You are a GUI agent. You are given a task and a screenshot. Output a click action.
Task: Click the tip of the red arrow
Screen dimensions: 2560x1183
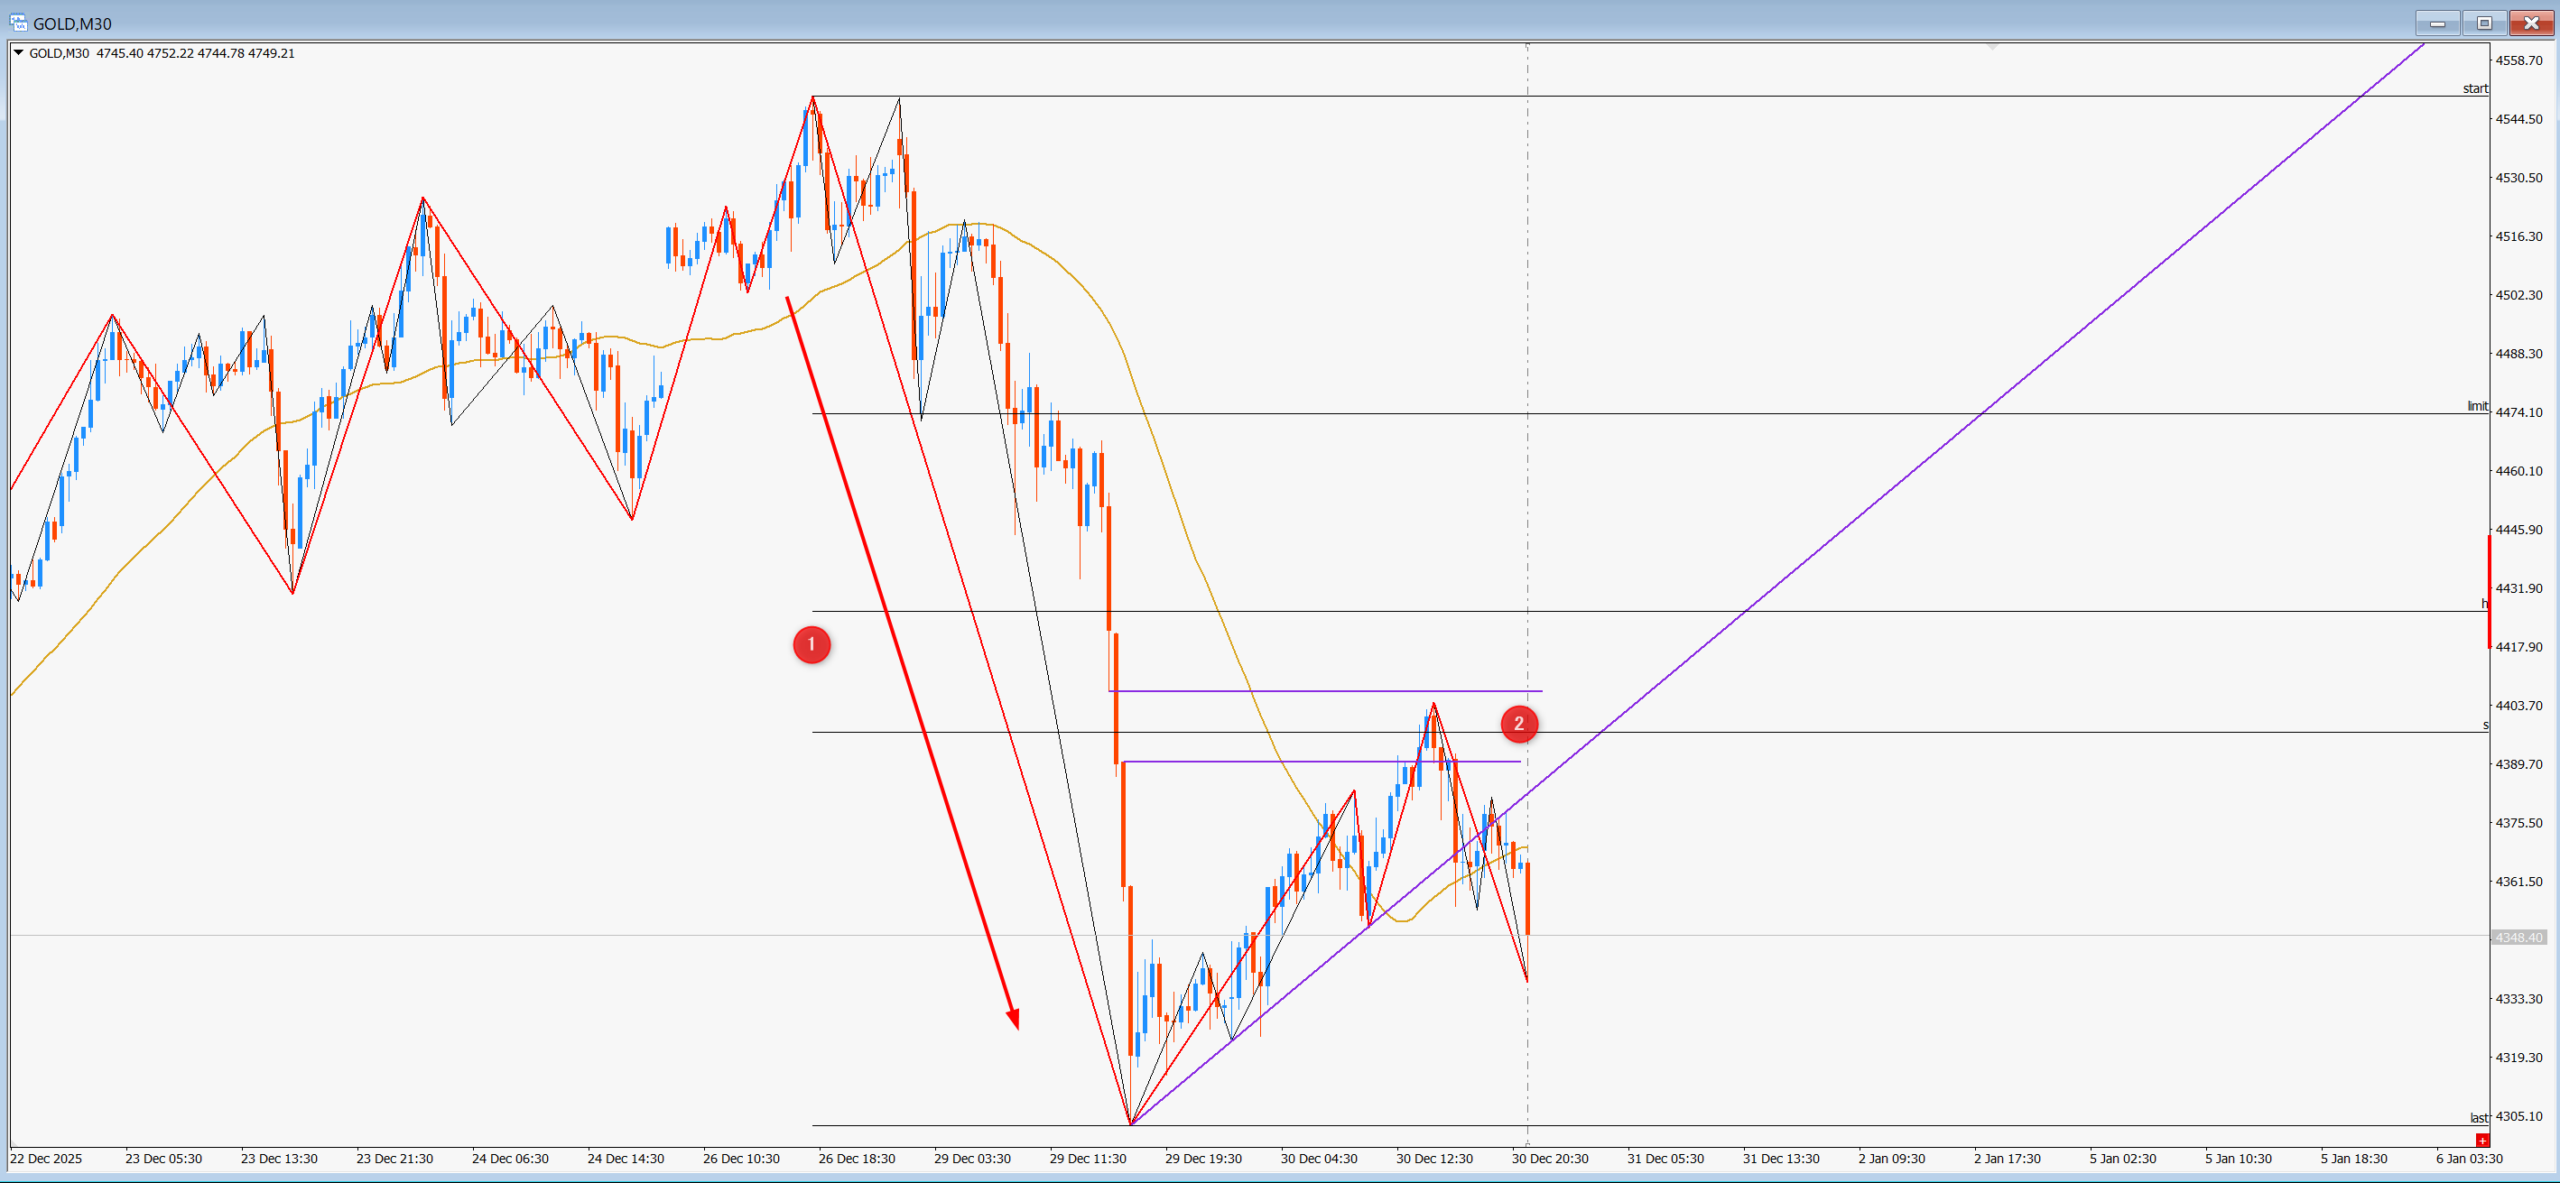pyautogui.click(x=1016, y=1024)
